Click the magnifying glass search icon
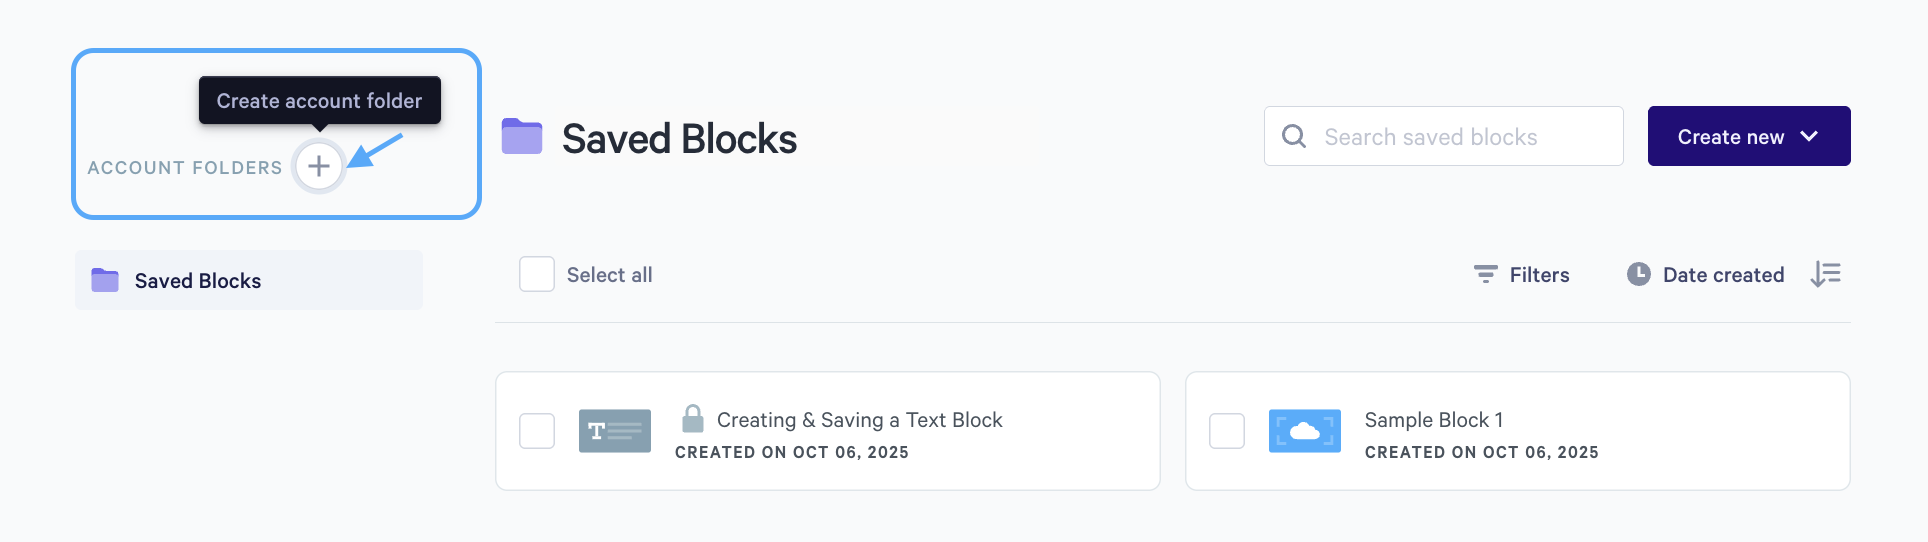This screenshot has height=542, width=1928. [x=1293, y=136]
